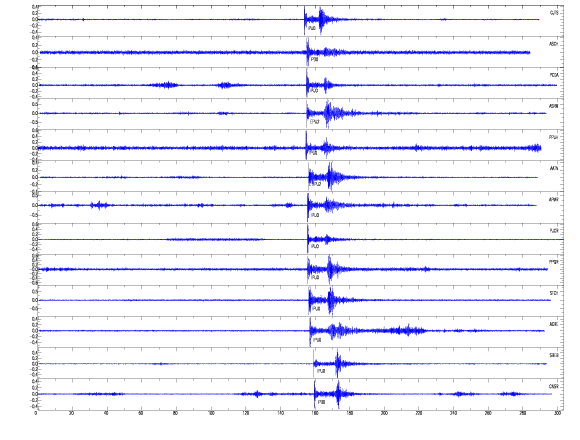The height and width of the screenshot is (440, 580).
Task: Select the large S-wave arrival on the ninth trace
Action: coord(330,269)
